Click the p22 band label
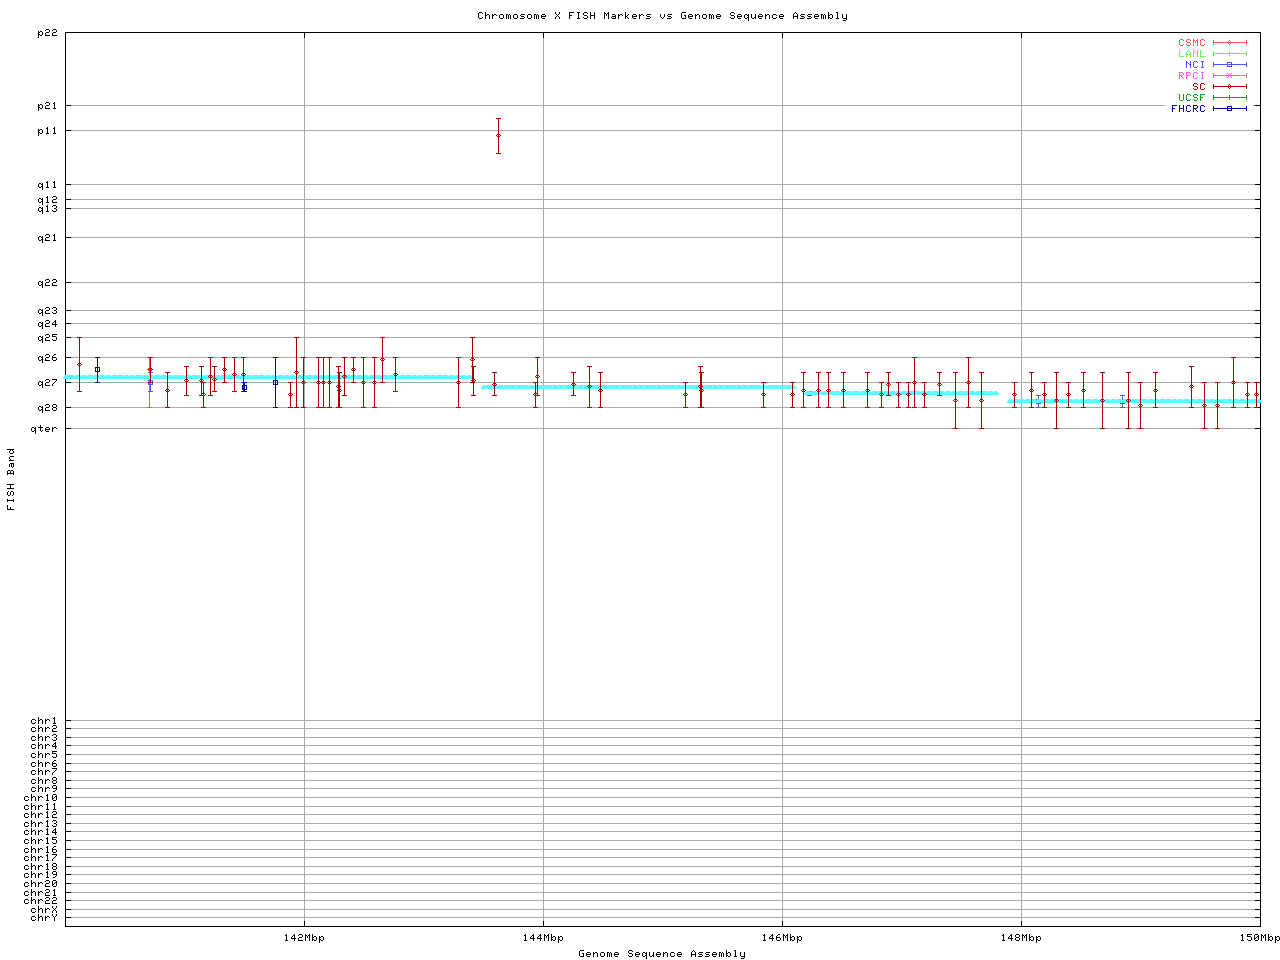The width and height of the screenshot is (1280, 960). [x=46, y=33]
